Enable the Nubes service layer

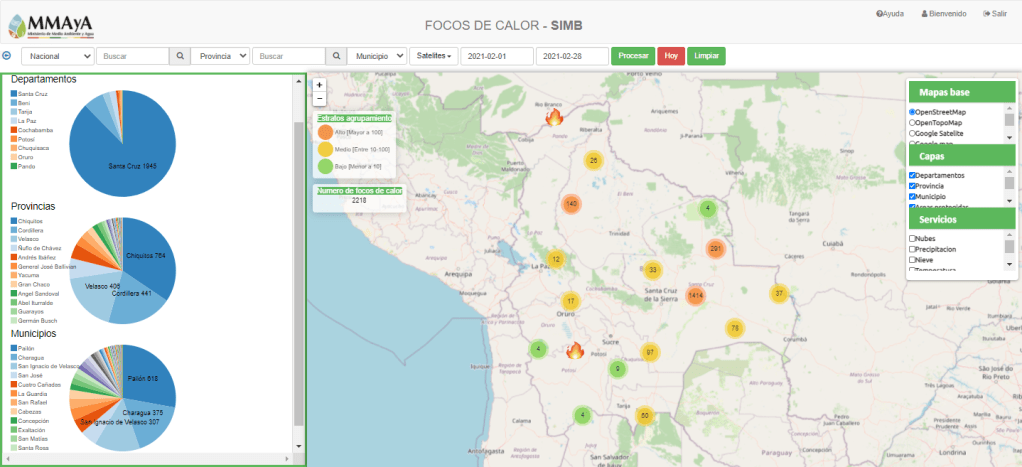pos(912,238)
